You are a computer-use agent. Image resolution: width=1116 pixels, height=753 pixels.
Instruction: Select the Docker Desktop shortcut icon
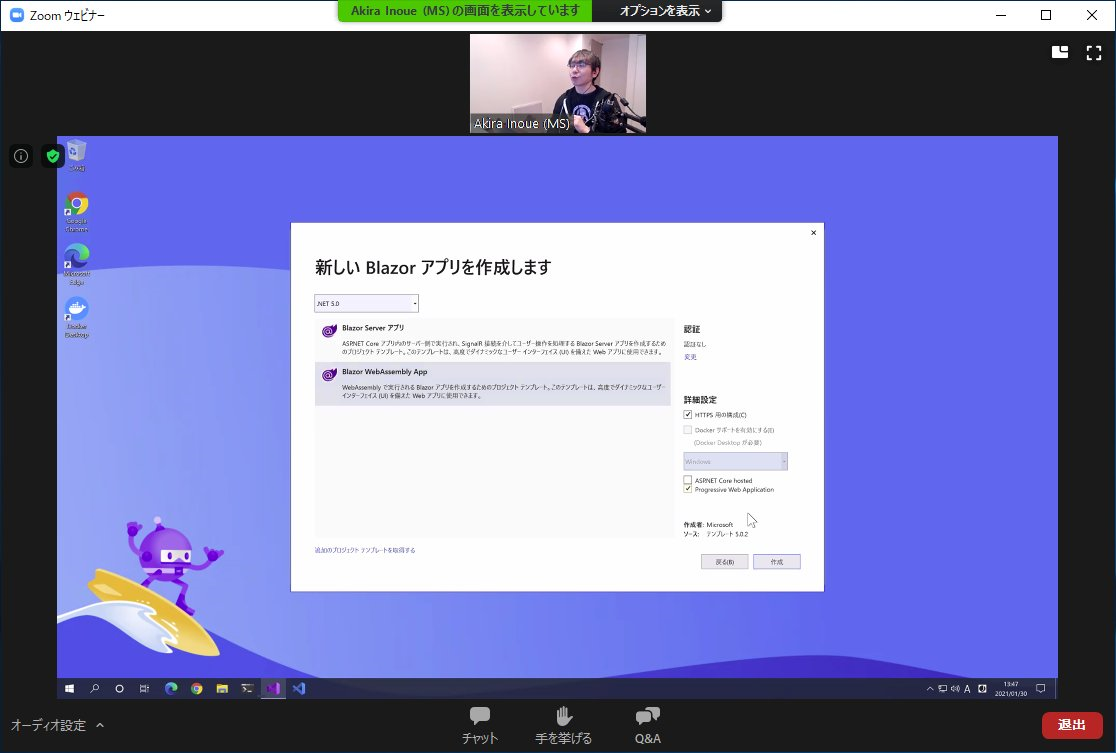click(x=76, y=317)
